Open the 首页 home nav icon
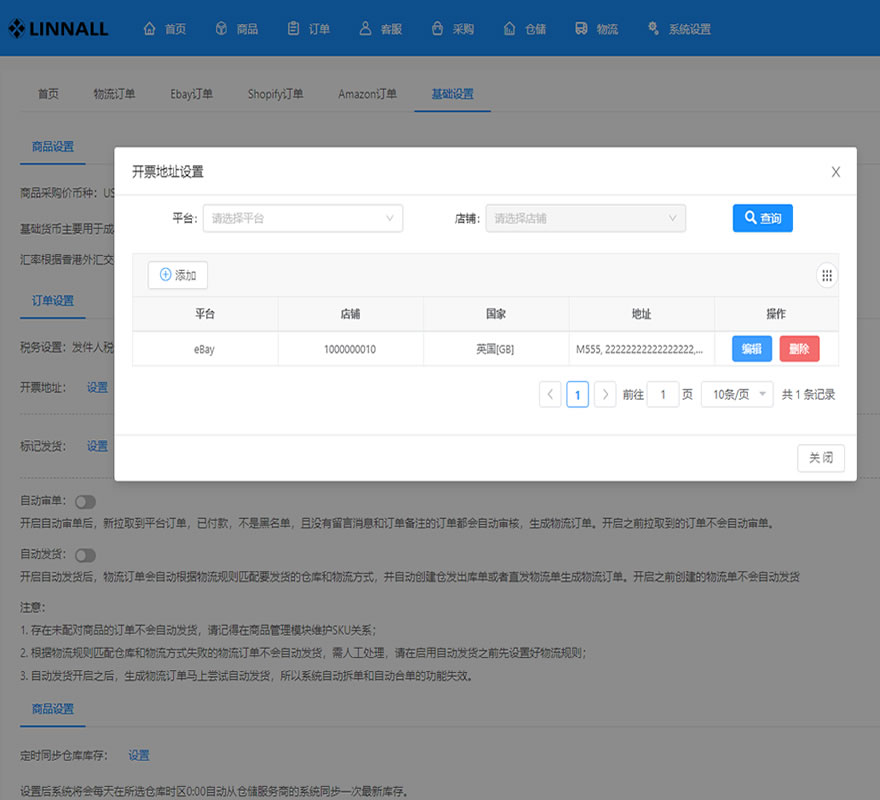The image size is (880, 800). 149,29
